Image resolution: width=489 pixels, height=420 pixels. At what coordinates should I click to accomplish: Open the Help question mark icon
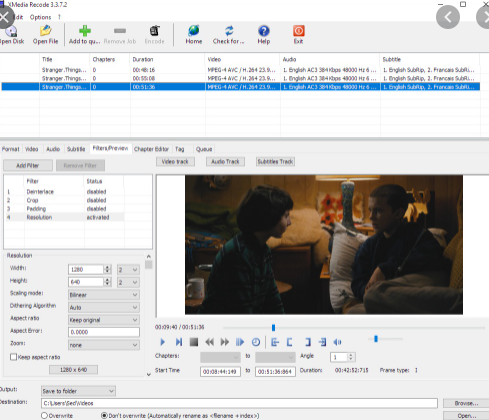pyautogui.click(x=264, y=31)
